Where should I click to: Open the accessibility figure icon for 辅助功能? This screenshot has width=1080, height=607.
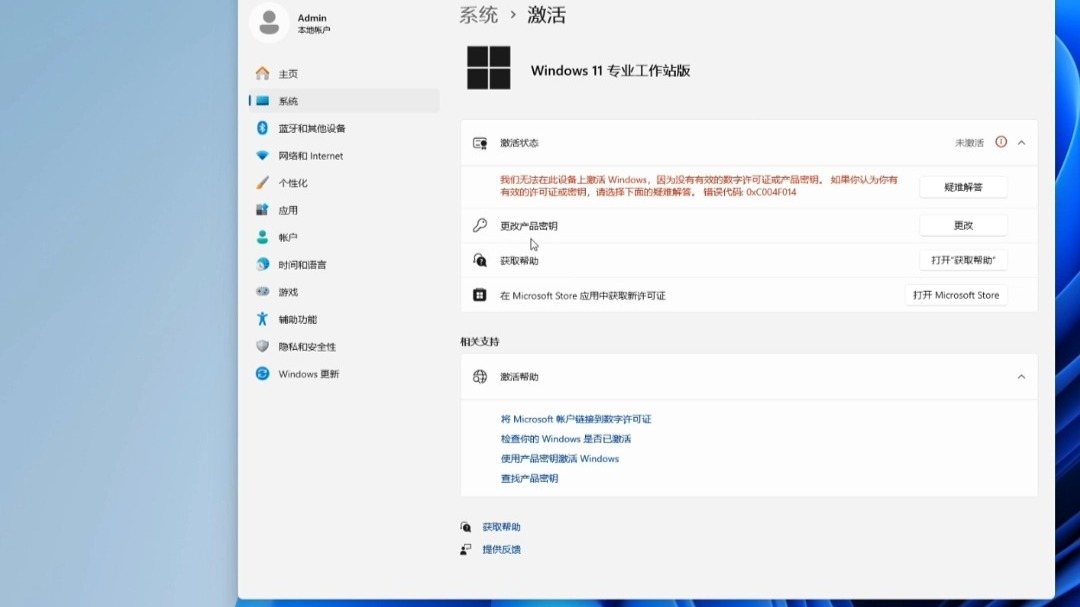coord(262,319)
